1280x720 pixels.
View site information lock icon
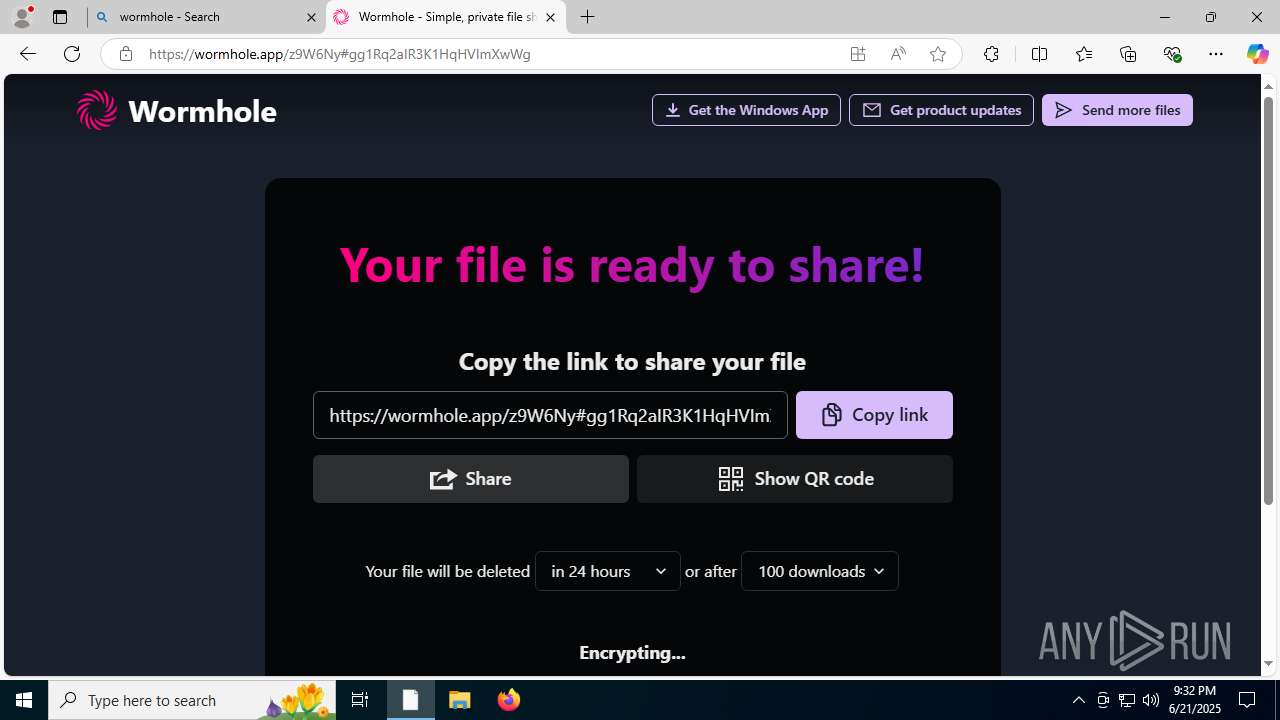(x=125, y=54)
